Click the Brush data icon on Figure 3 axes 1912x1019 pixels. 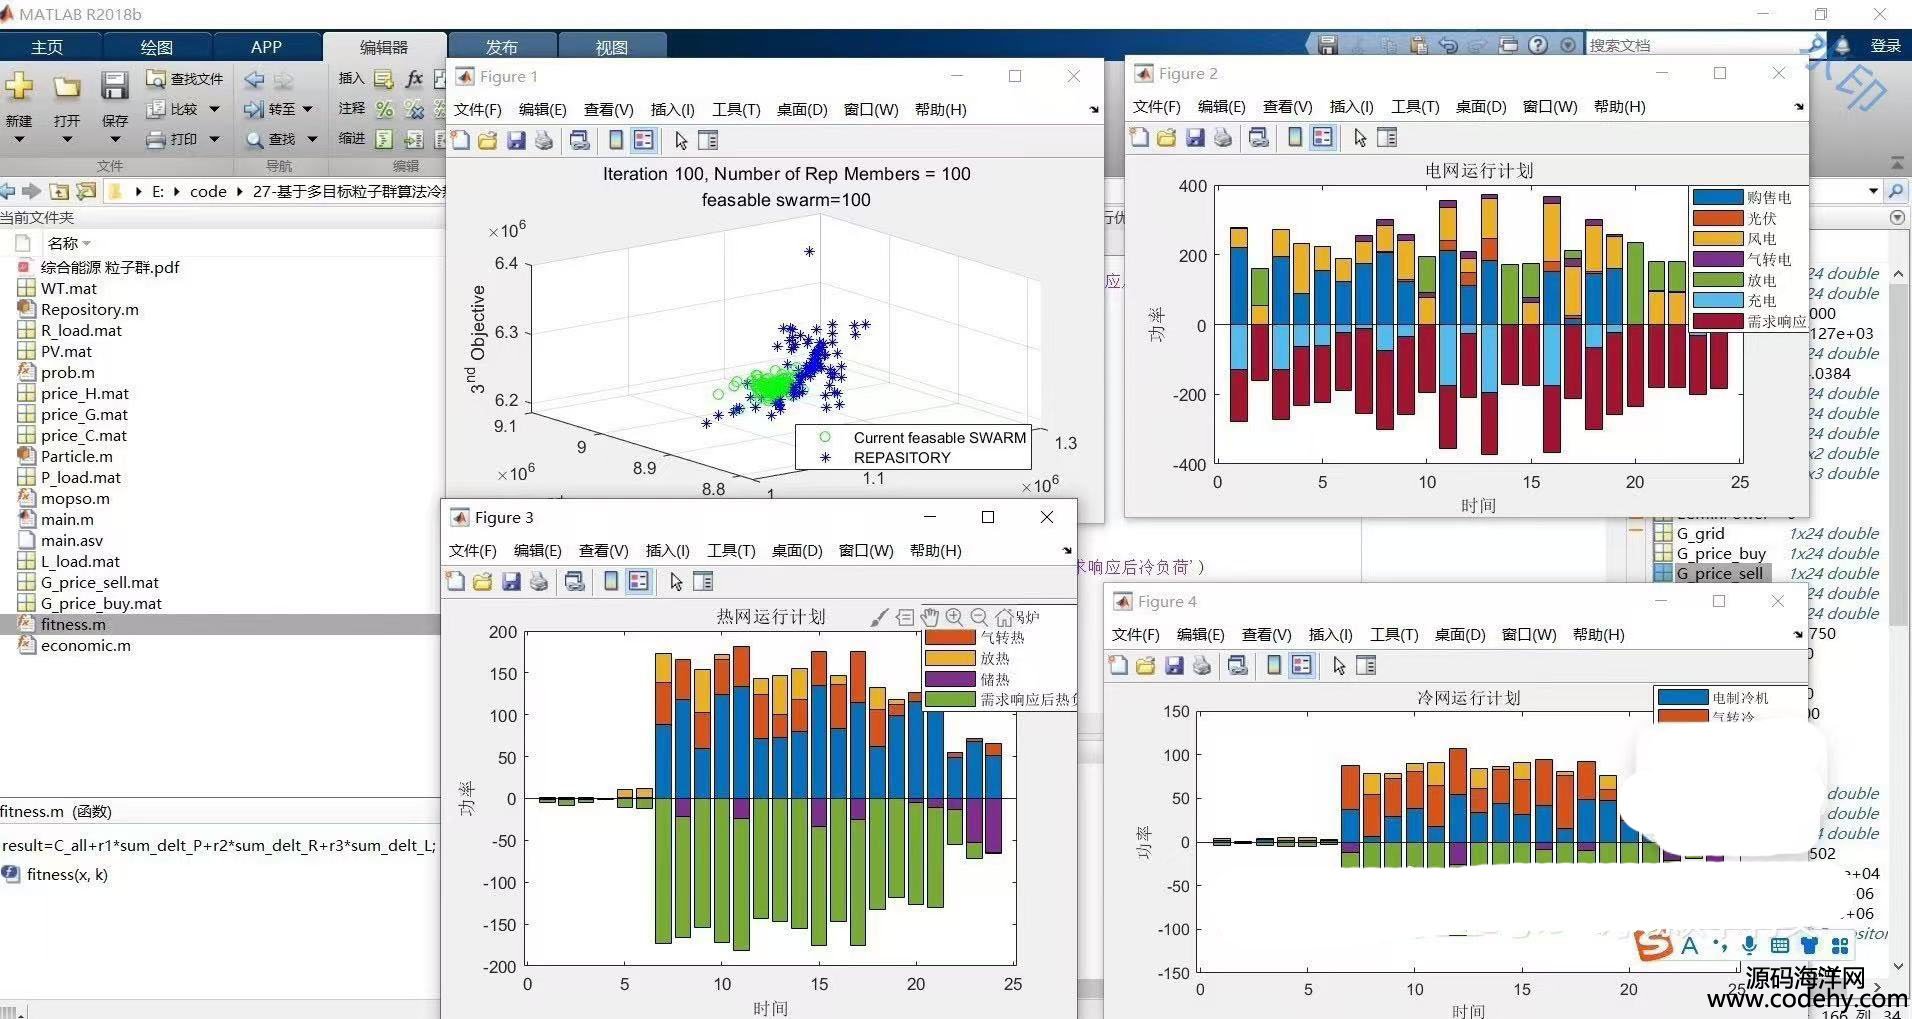pos(879,618)
